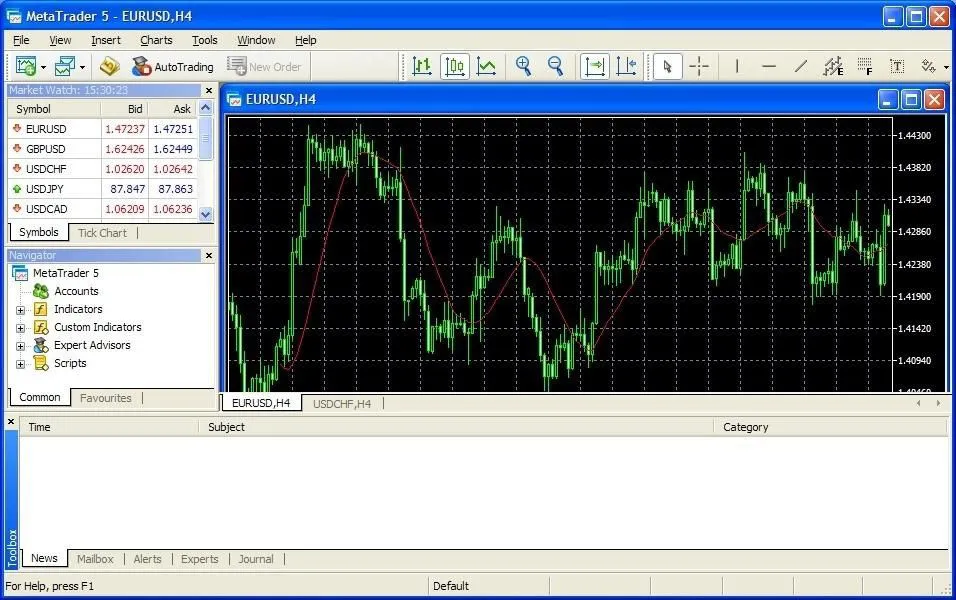This screenshot has width=956, height=600.
Task: Switch to the USDCHF,H4 chart tab
Action: tap(341, 404)
